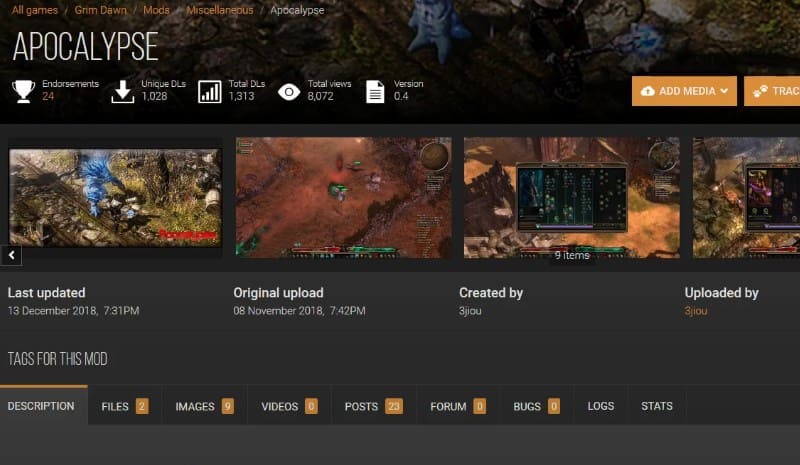View the Bugs tab
Screen dimensions: 800x465
(x=536, y=406)
